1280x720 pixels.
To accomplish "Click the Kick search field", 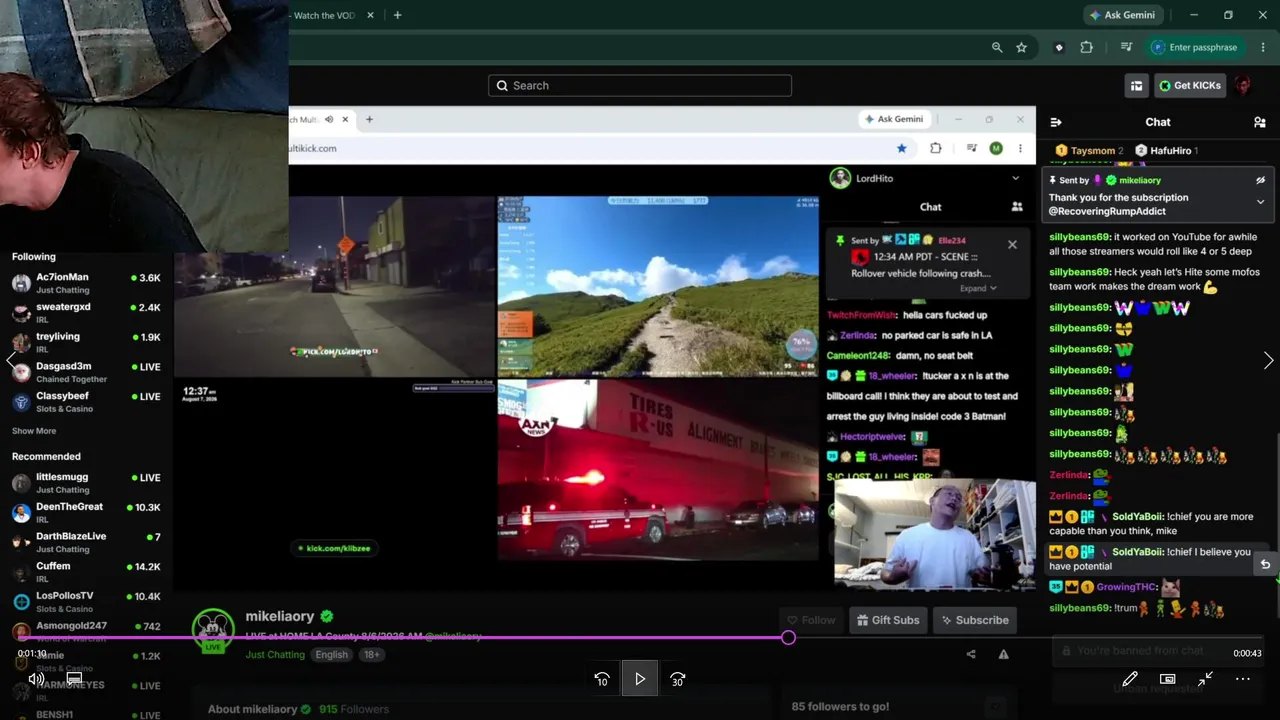I will point(640,85).
